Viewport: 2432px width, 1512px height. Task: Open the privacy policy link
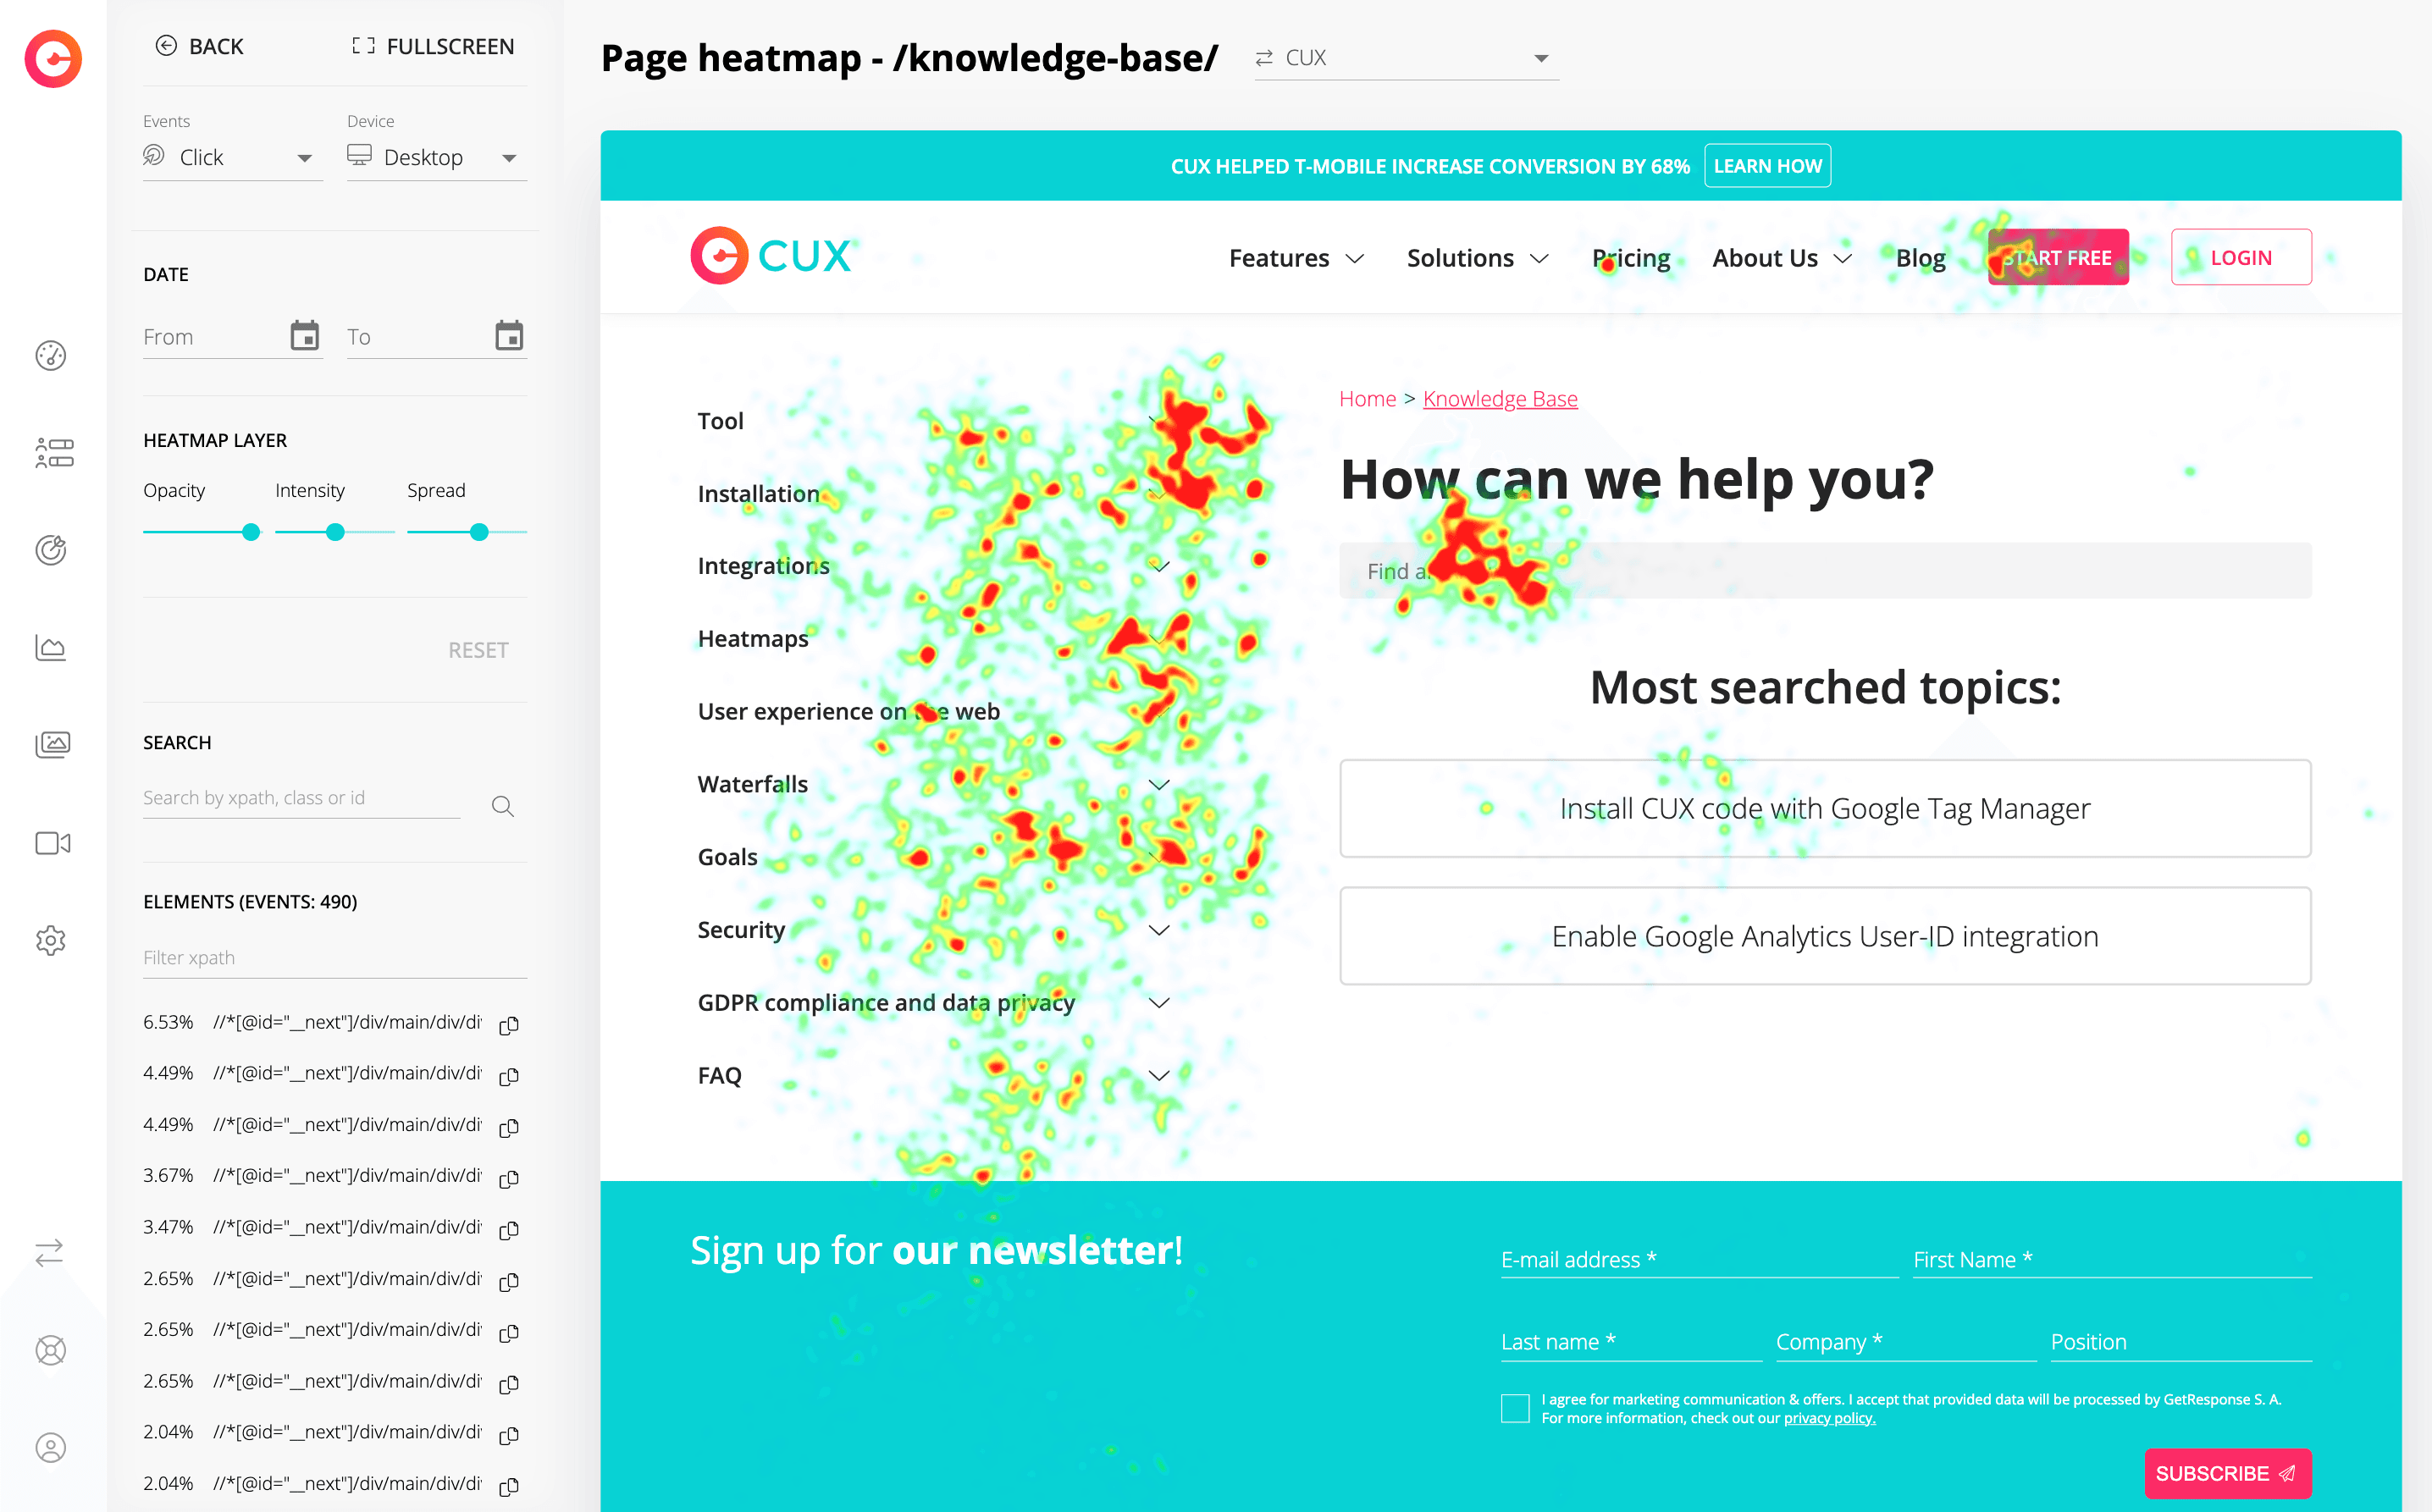point(1829,1418)
